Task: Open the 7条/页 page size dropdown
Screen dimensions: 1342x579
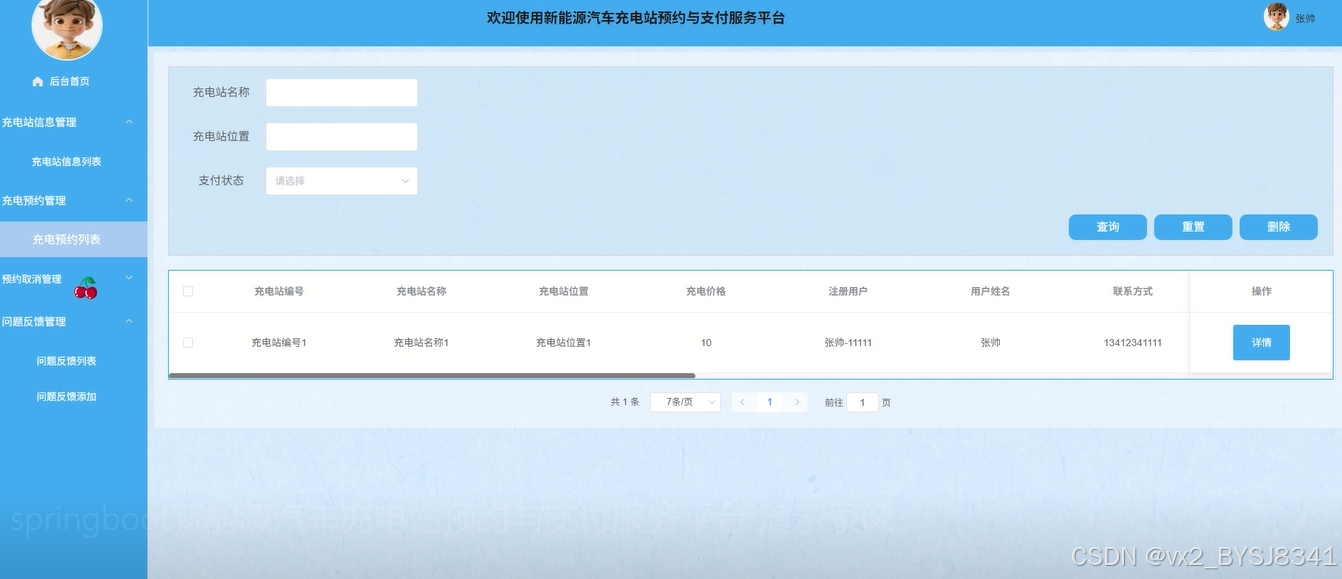Action: coord(685,402)
